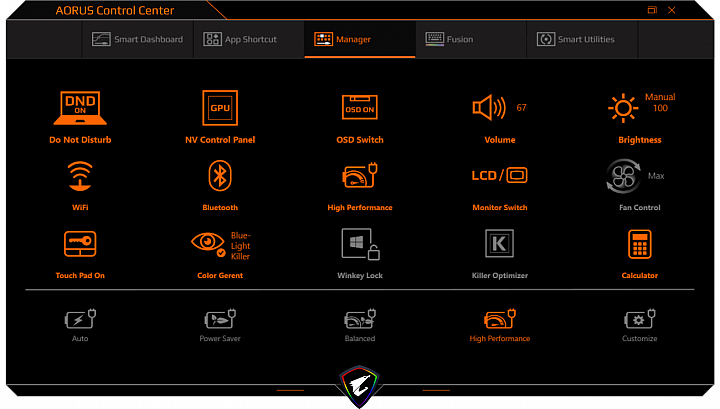Click the High Performance icon above Winkey Lock
Screen dimensions: 720x409
[x=360, y=175]
